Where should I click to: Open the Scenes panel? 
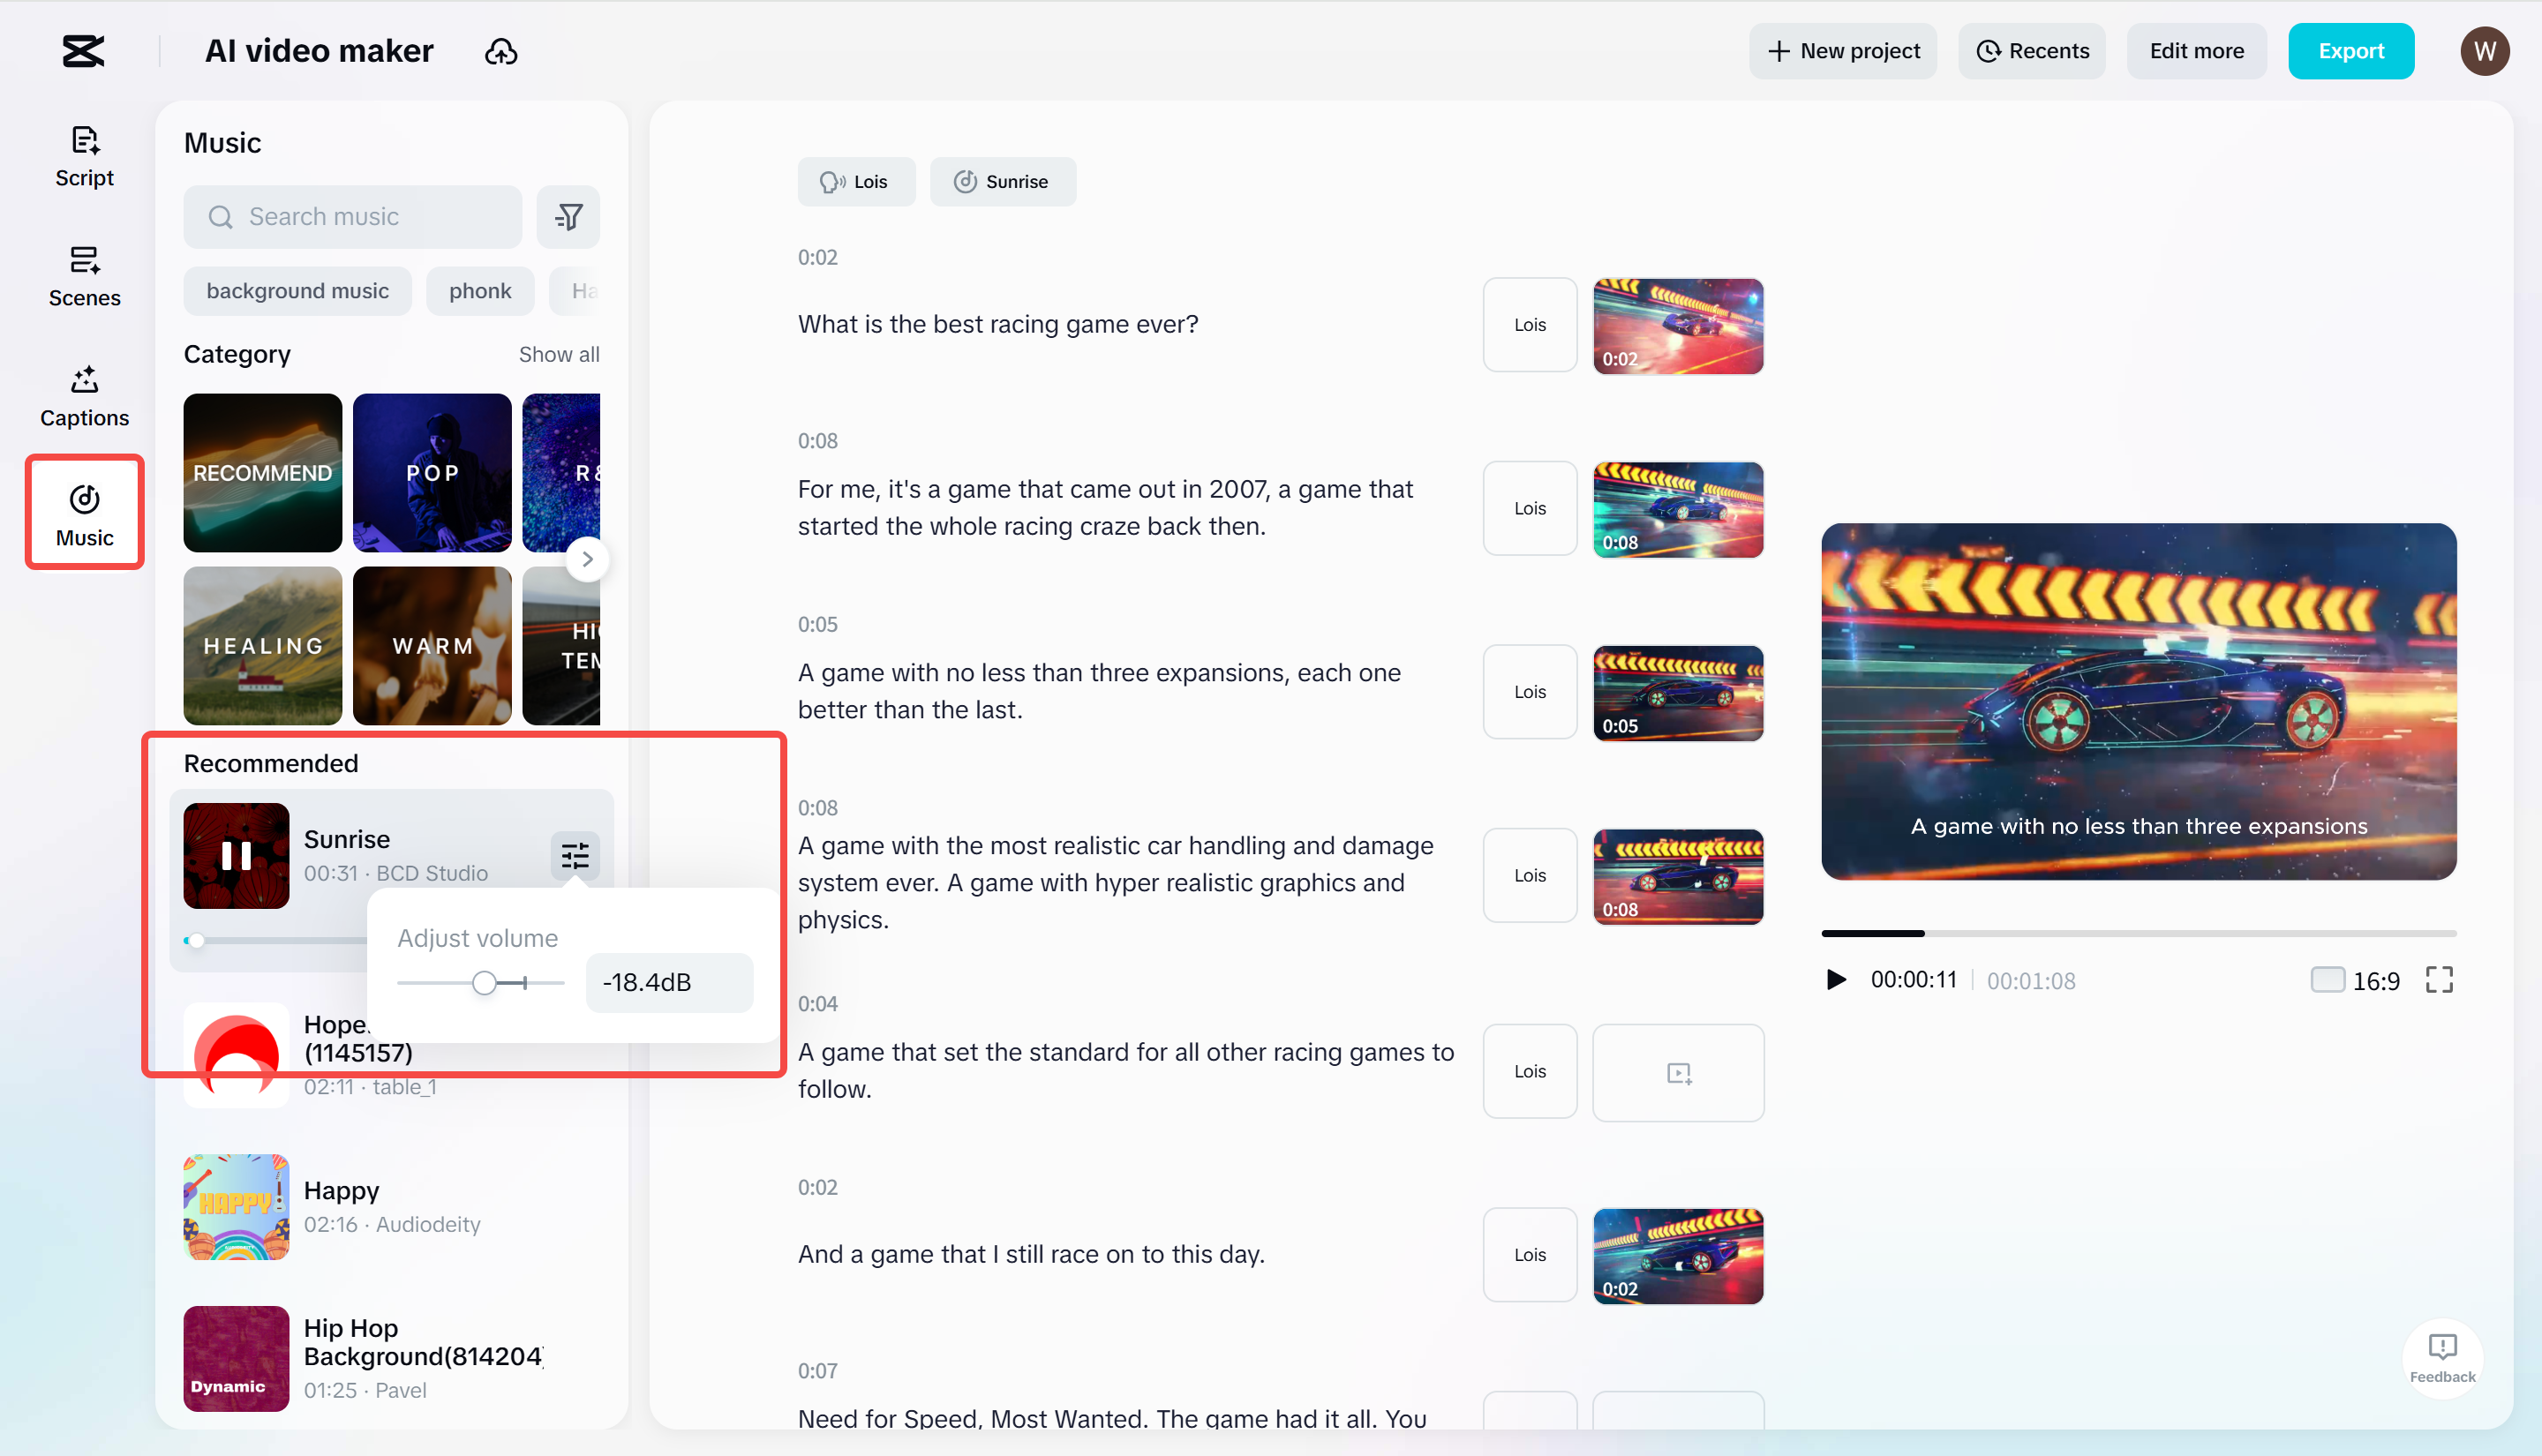click(84, 276)
